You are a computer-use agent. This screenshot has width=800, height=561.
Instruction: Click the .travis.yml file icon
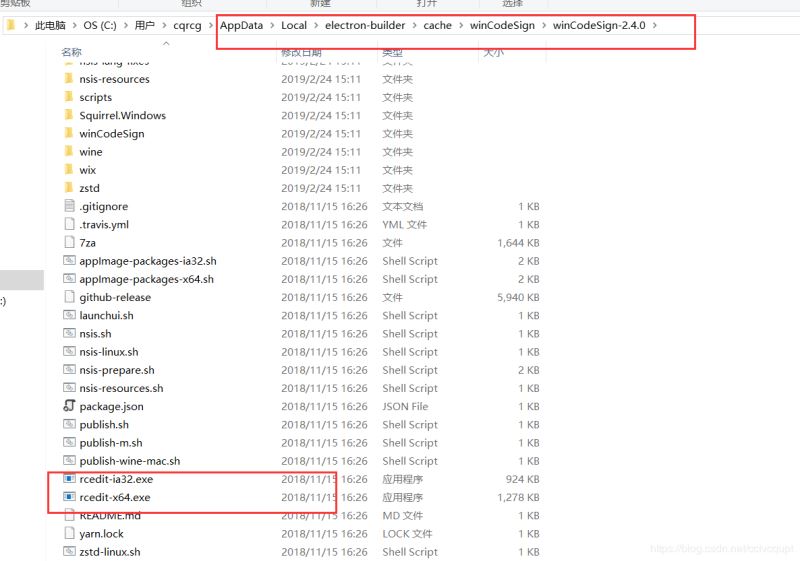[69, 224]
